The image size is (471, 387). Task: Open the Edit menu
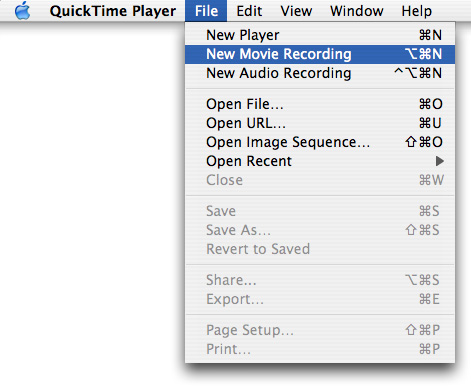249,11
